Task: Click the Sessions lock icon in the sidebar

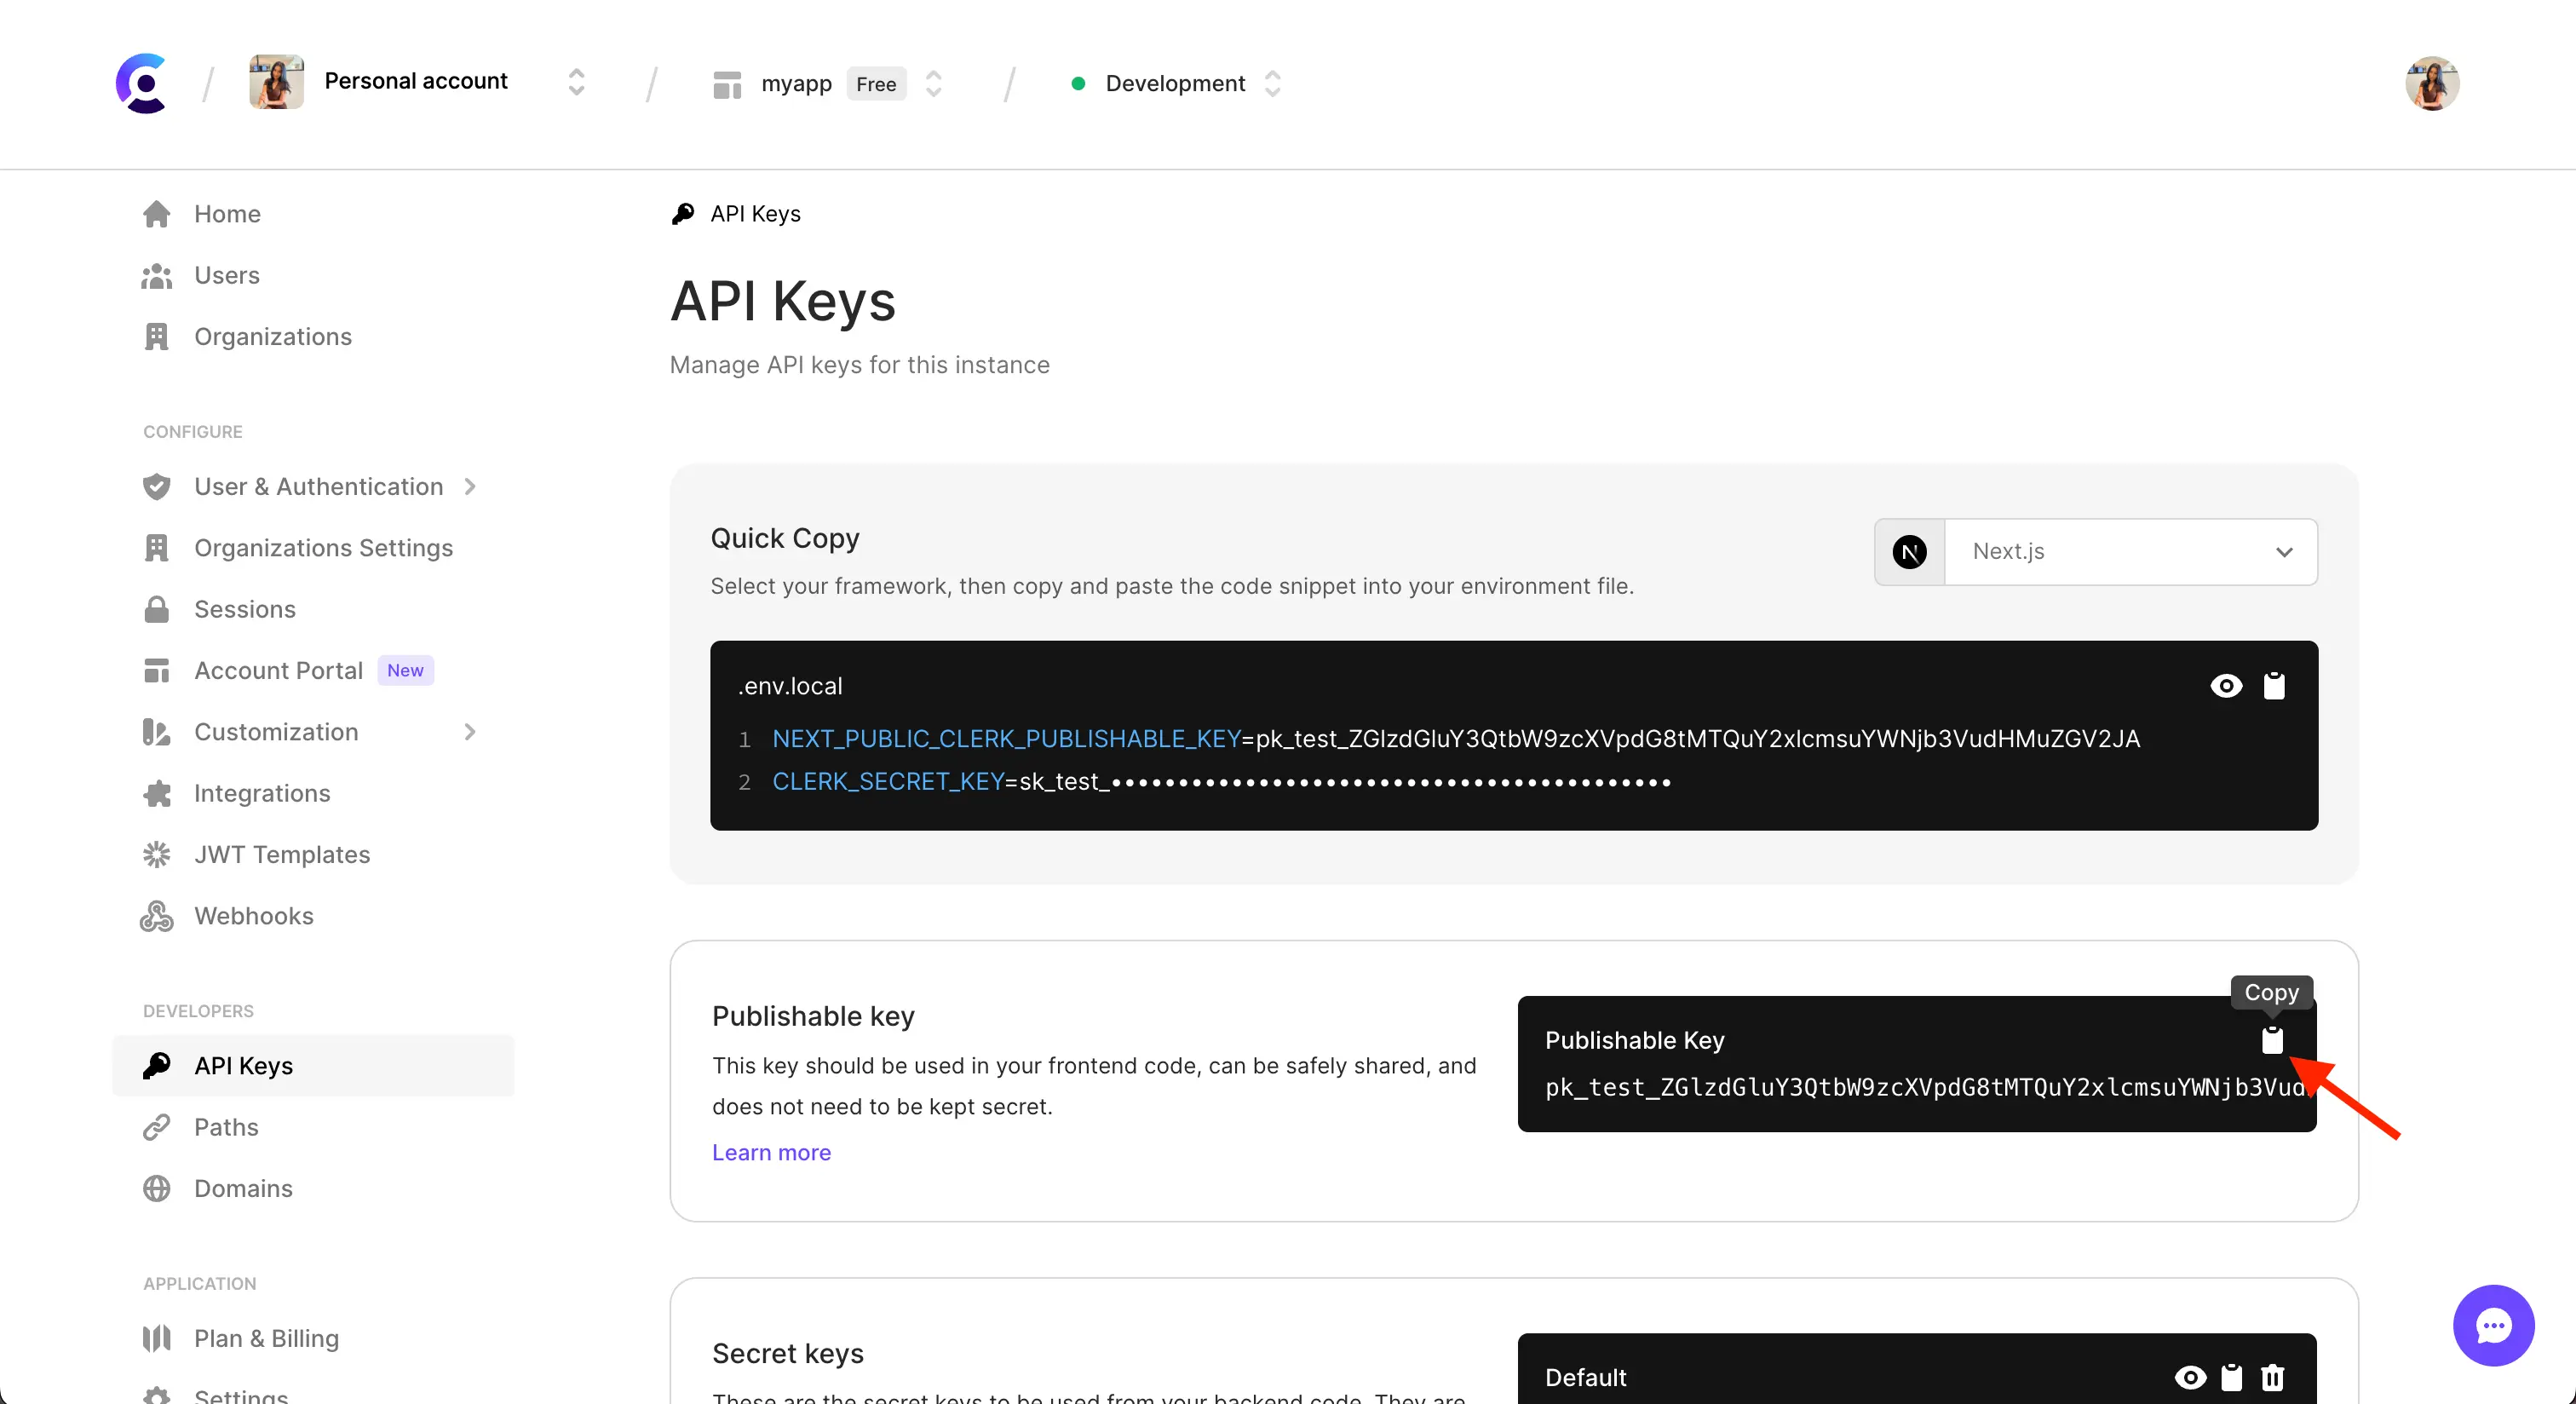Action: [x=157, y=609]
